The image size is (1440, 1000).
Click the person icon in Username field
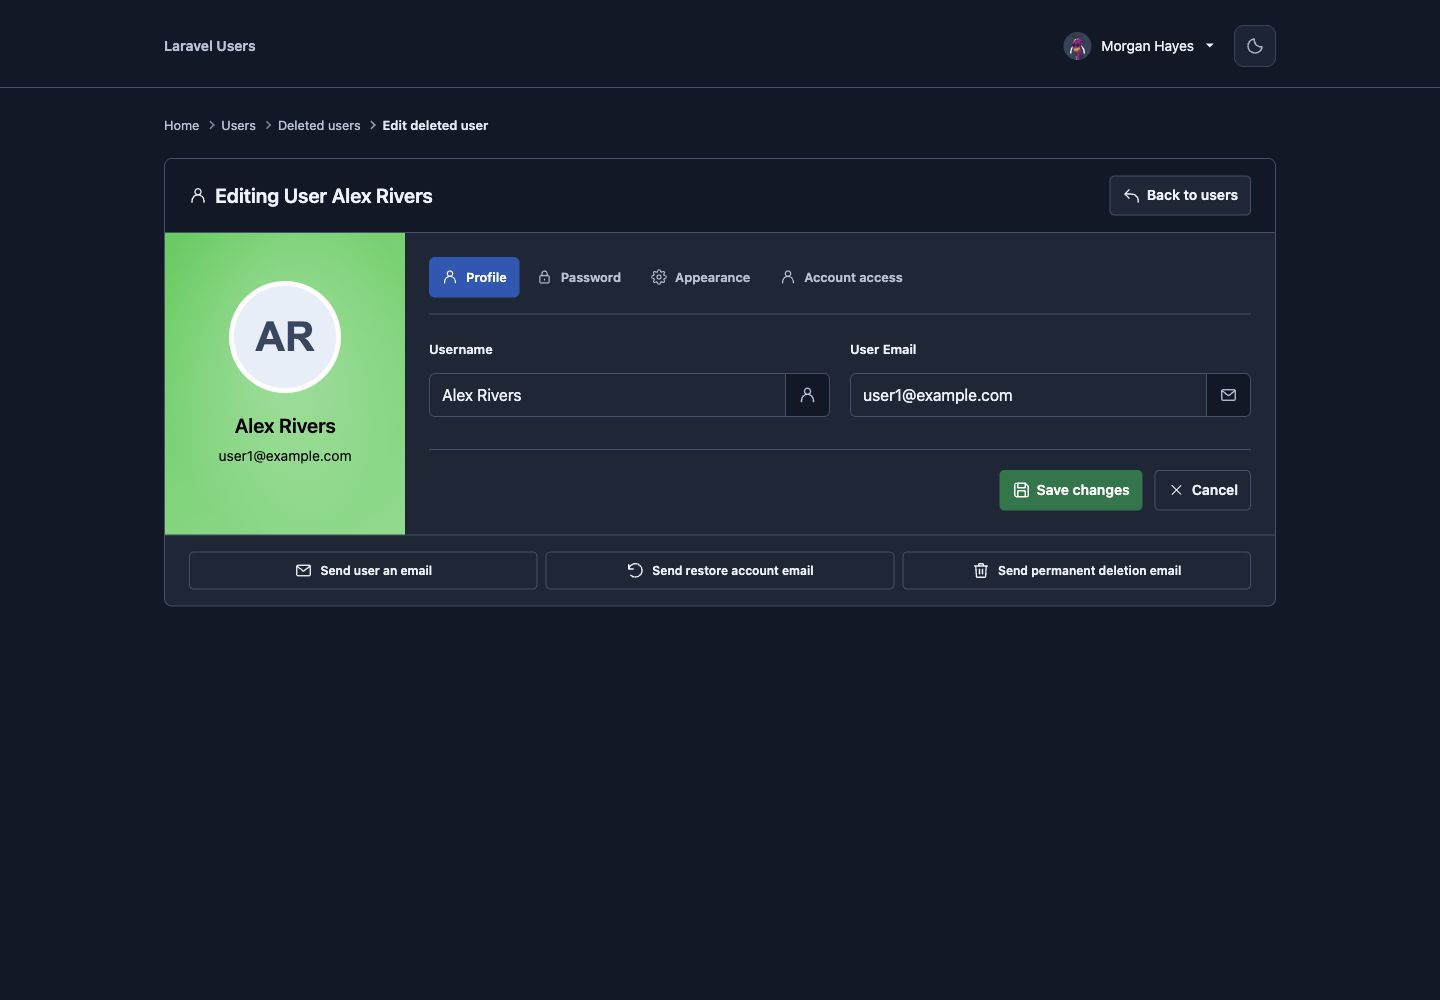tap(807, 395)
